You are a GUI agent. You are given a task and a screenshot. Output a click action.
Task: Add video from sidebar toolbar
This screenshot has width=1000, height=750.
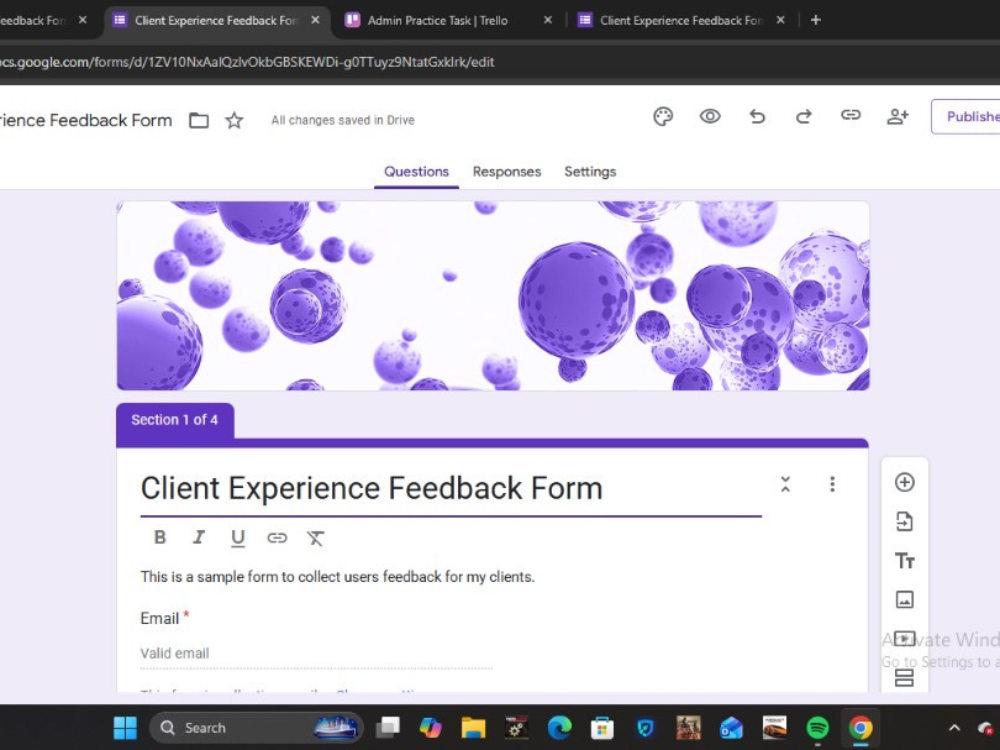pos(904,638)
